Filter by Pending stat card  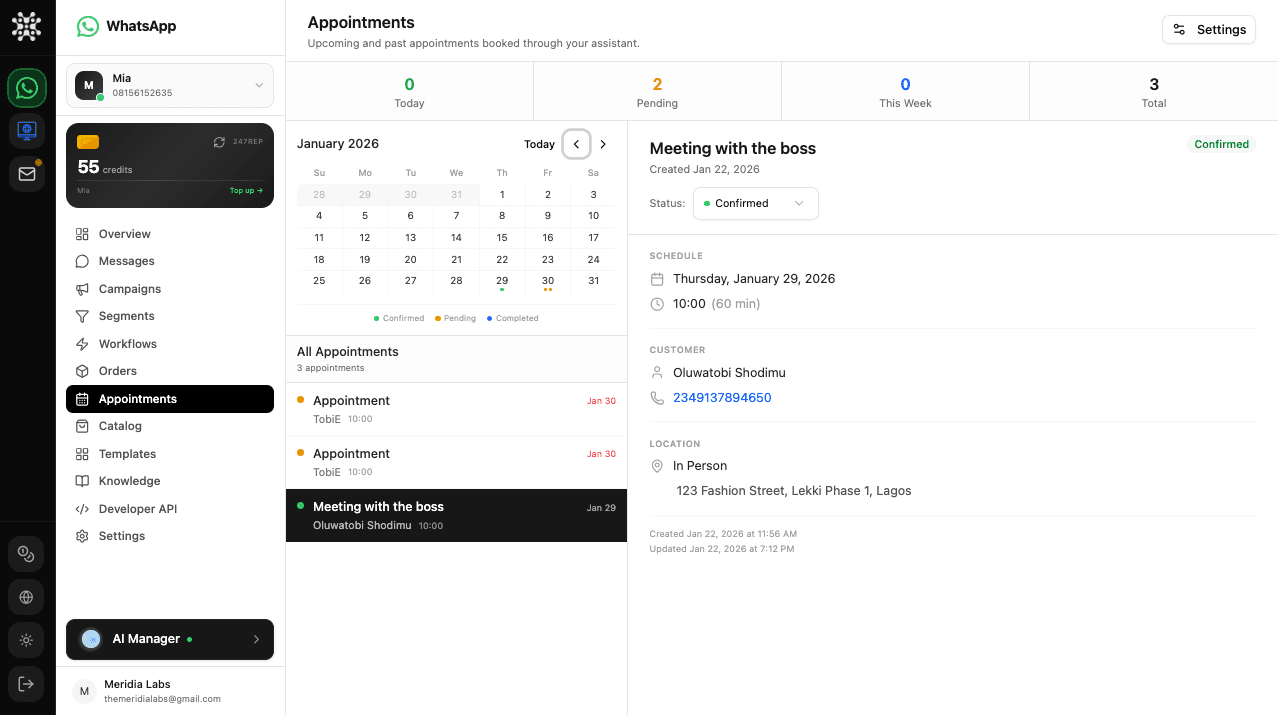pos(657,91)
